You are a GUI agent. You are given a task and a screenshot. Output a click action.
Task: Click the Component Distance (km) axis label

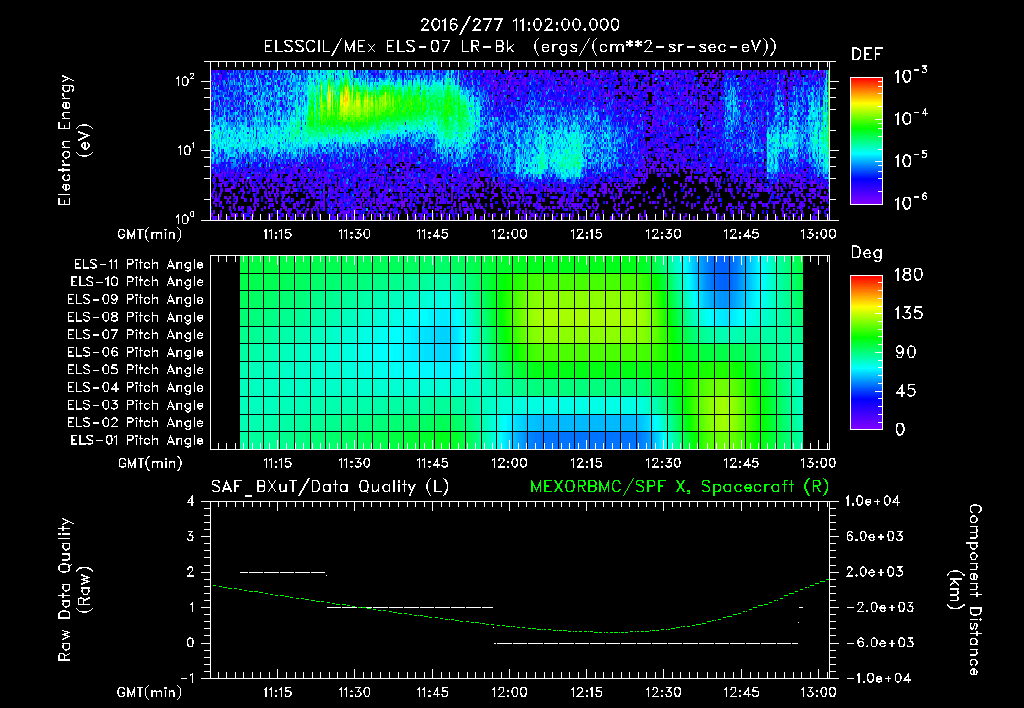pyautogui.click(x=964, y=589)
